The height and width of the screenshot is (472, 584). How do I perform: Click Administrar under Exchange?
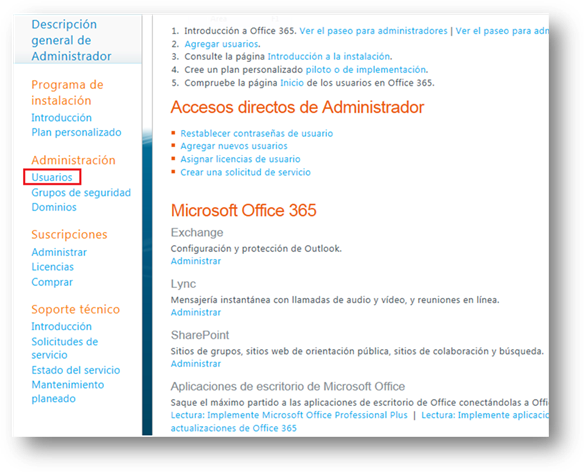click(196, 261)
